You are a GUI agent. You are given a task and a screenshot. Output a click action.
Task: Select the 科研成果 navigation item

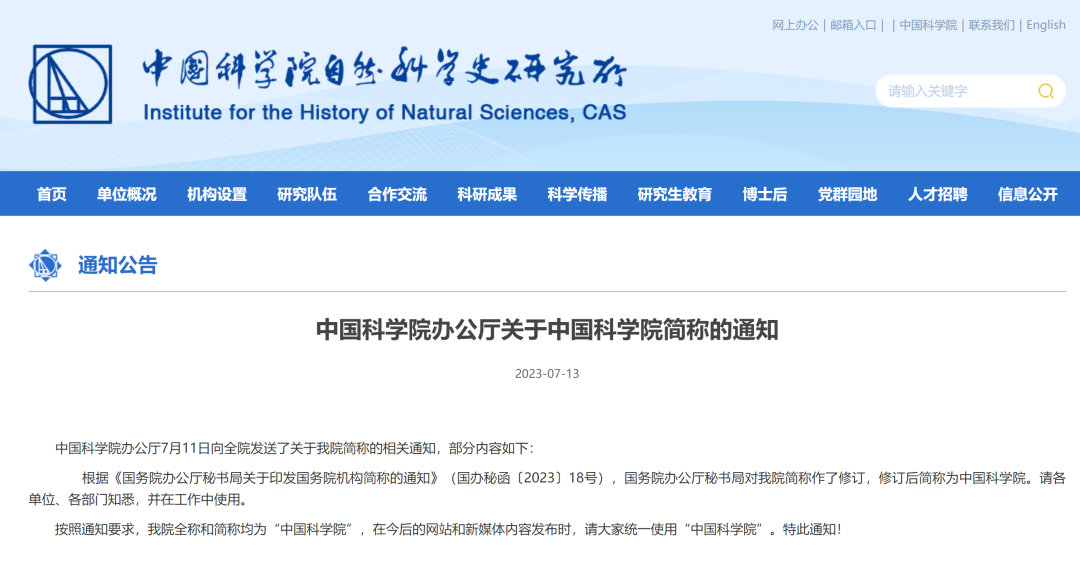(487, 194)
